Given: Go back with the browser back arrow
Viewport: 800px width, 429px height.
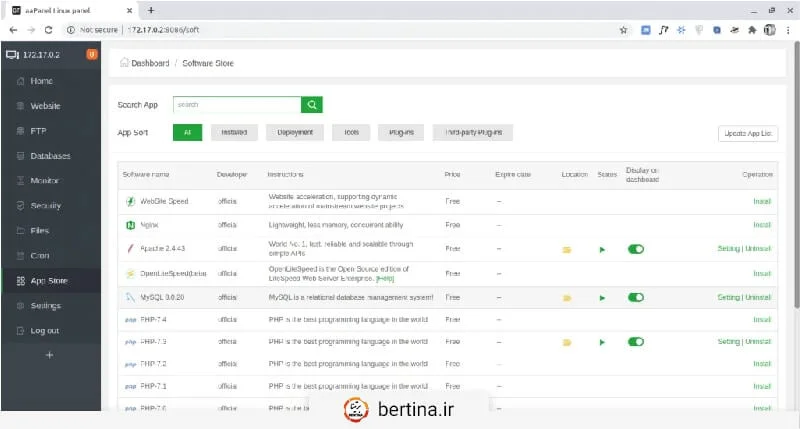Looking at the screenshot, I should 13,30.
